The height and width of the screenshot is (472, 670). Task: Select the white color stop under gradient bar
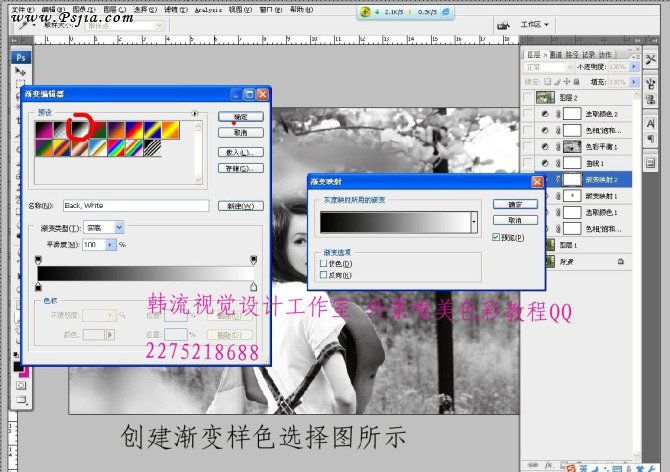253,286
